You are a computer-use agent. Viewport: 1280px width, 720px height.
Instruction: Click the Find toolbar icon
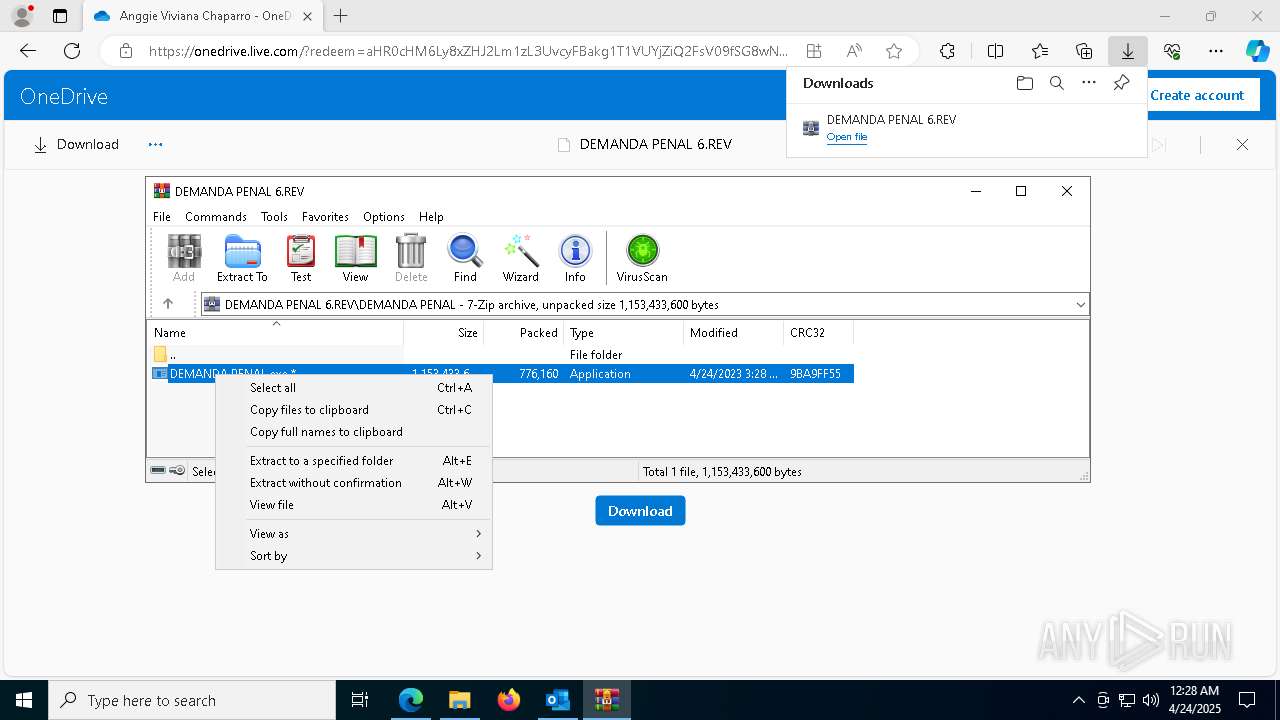[x=465, y=258]
